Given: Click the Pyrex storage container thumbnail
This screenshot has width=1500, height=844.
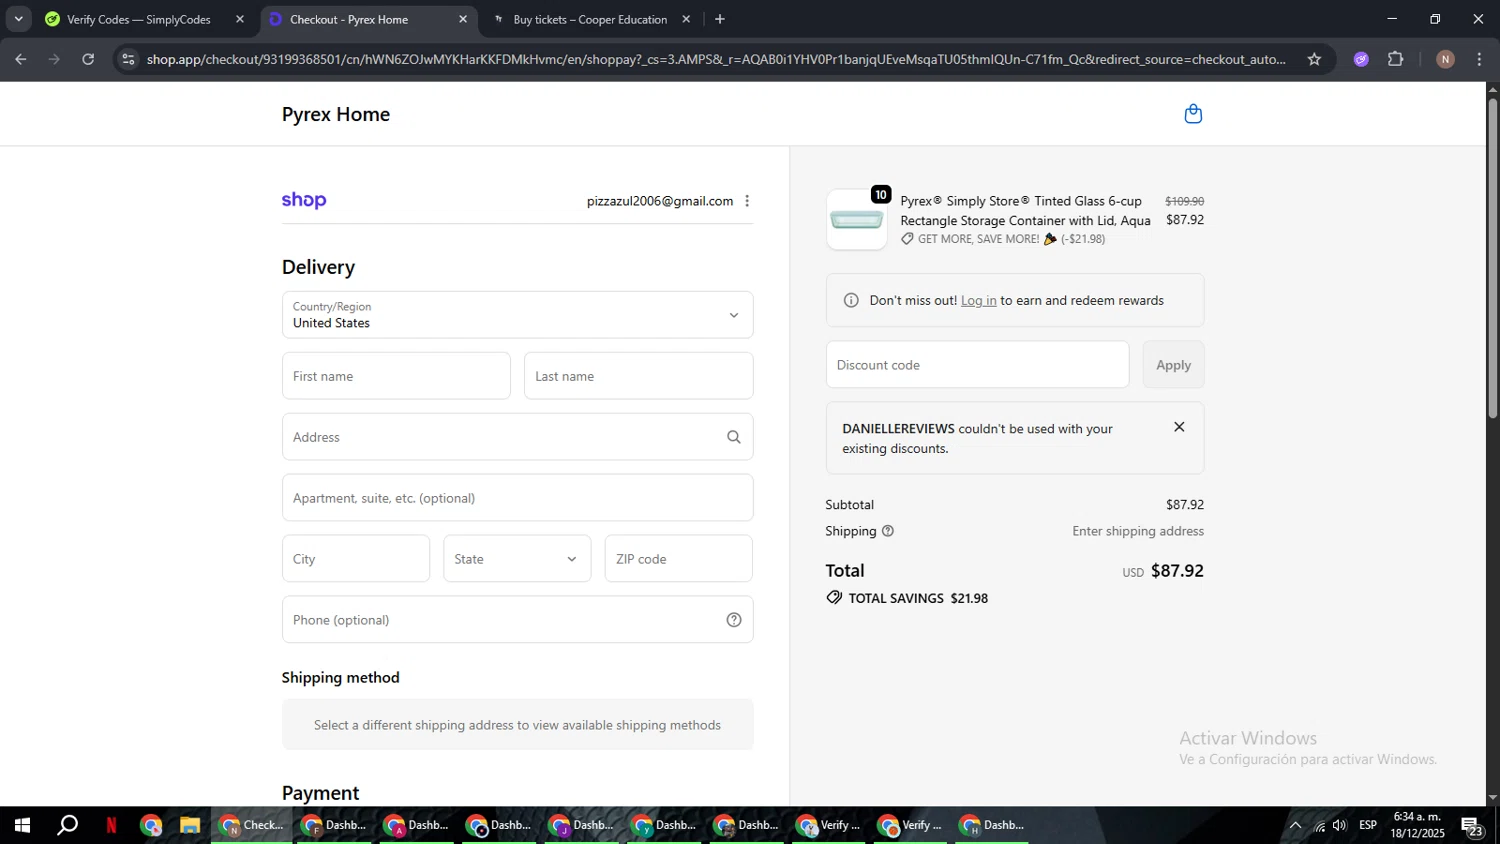Looking at the screenshot, I should pyautogui.click(x=857, y=220).
